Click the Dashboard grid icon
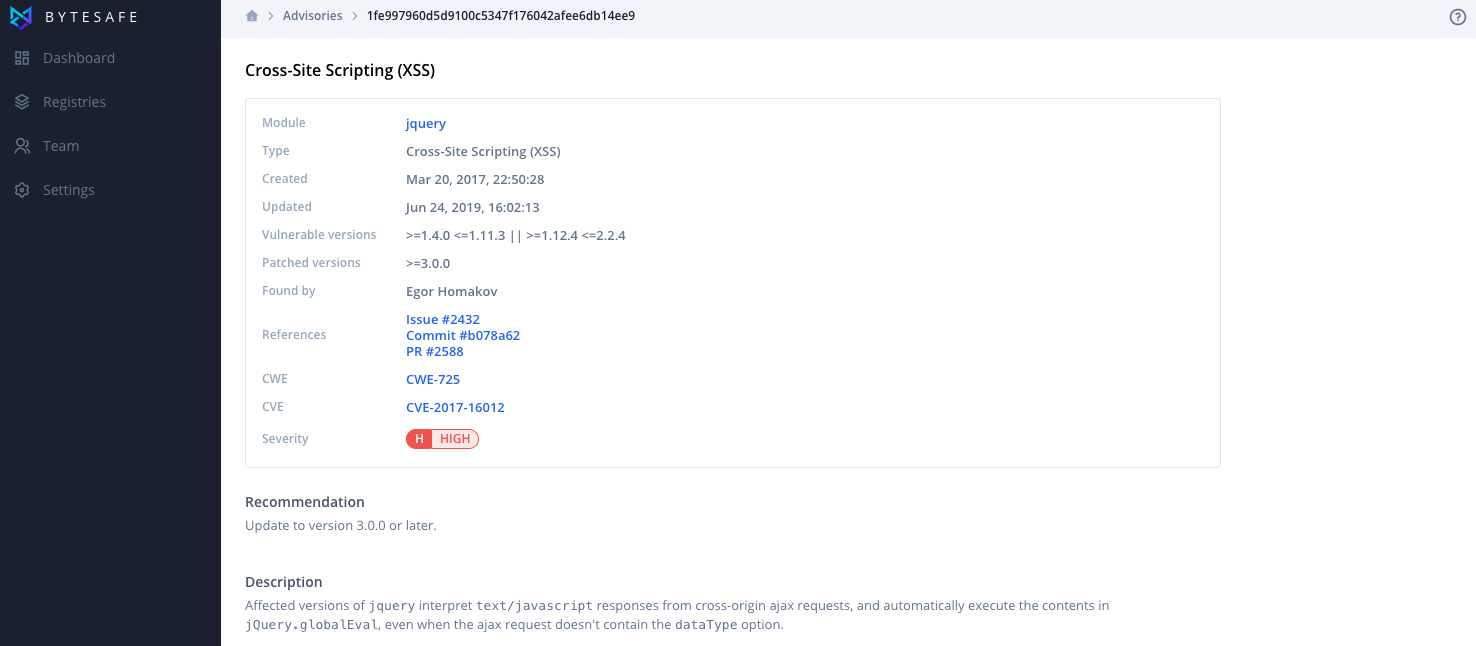 [22, 58]
